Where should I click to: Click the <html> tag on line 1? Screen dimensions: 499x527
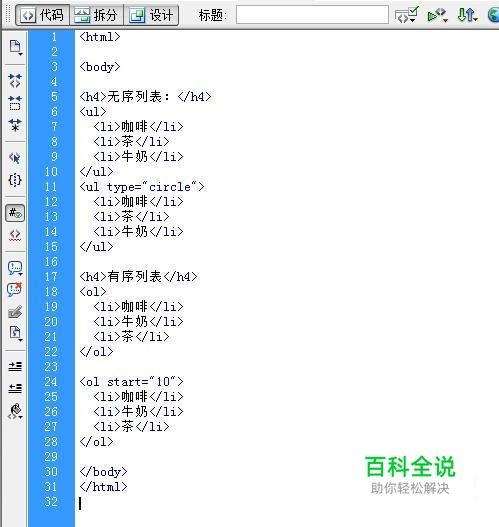[x=100, y=37]
